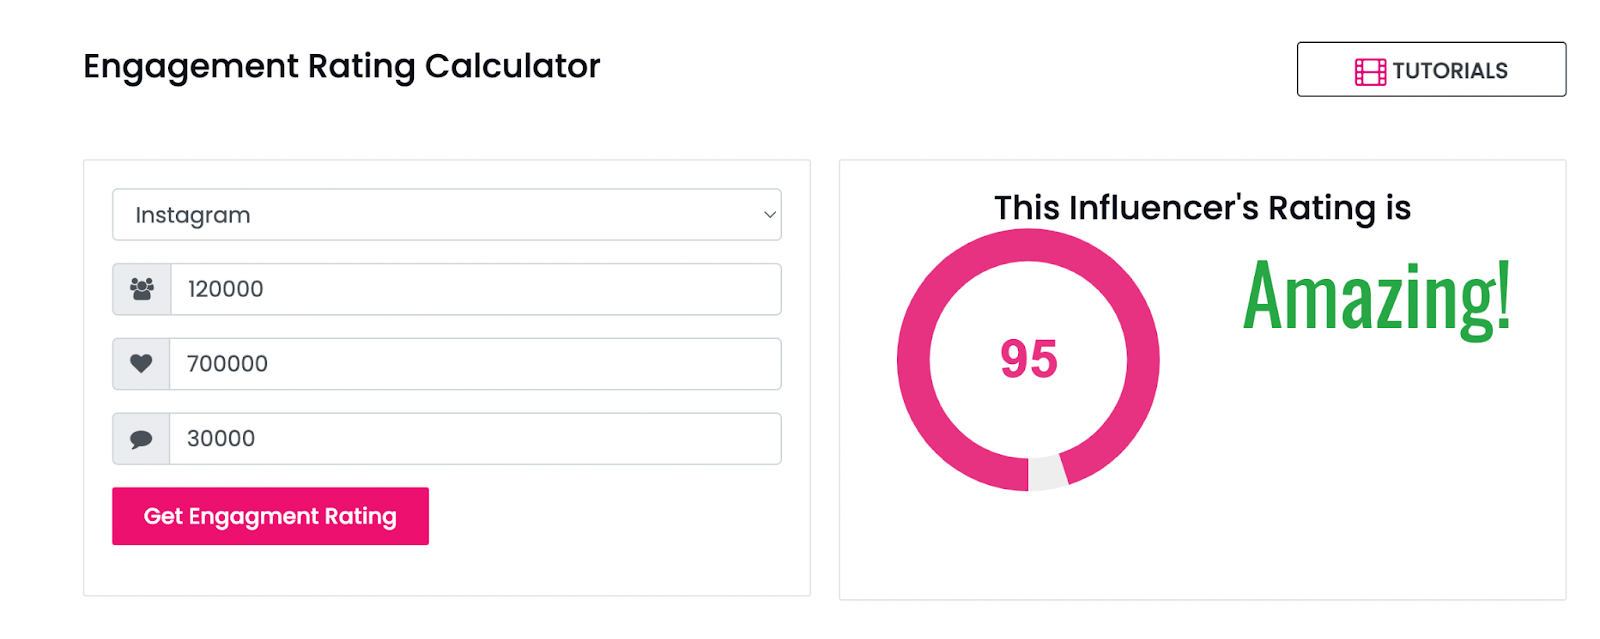
Task: Click the heart likes icon
Action: click(141, 364)
